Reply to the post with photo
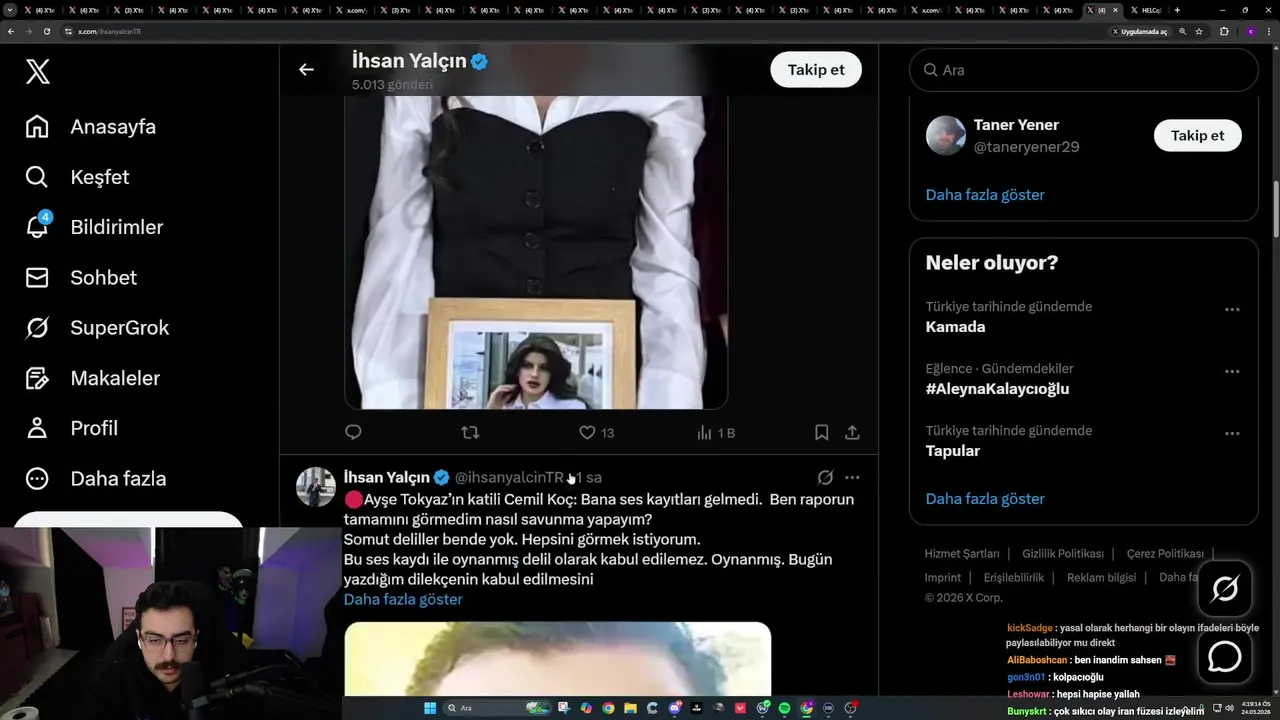The image size is (1280, 720). [353, 432]
